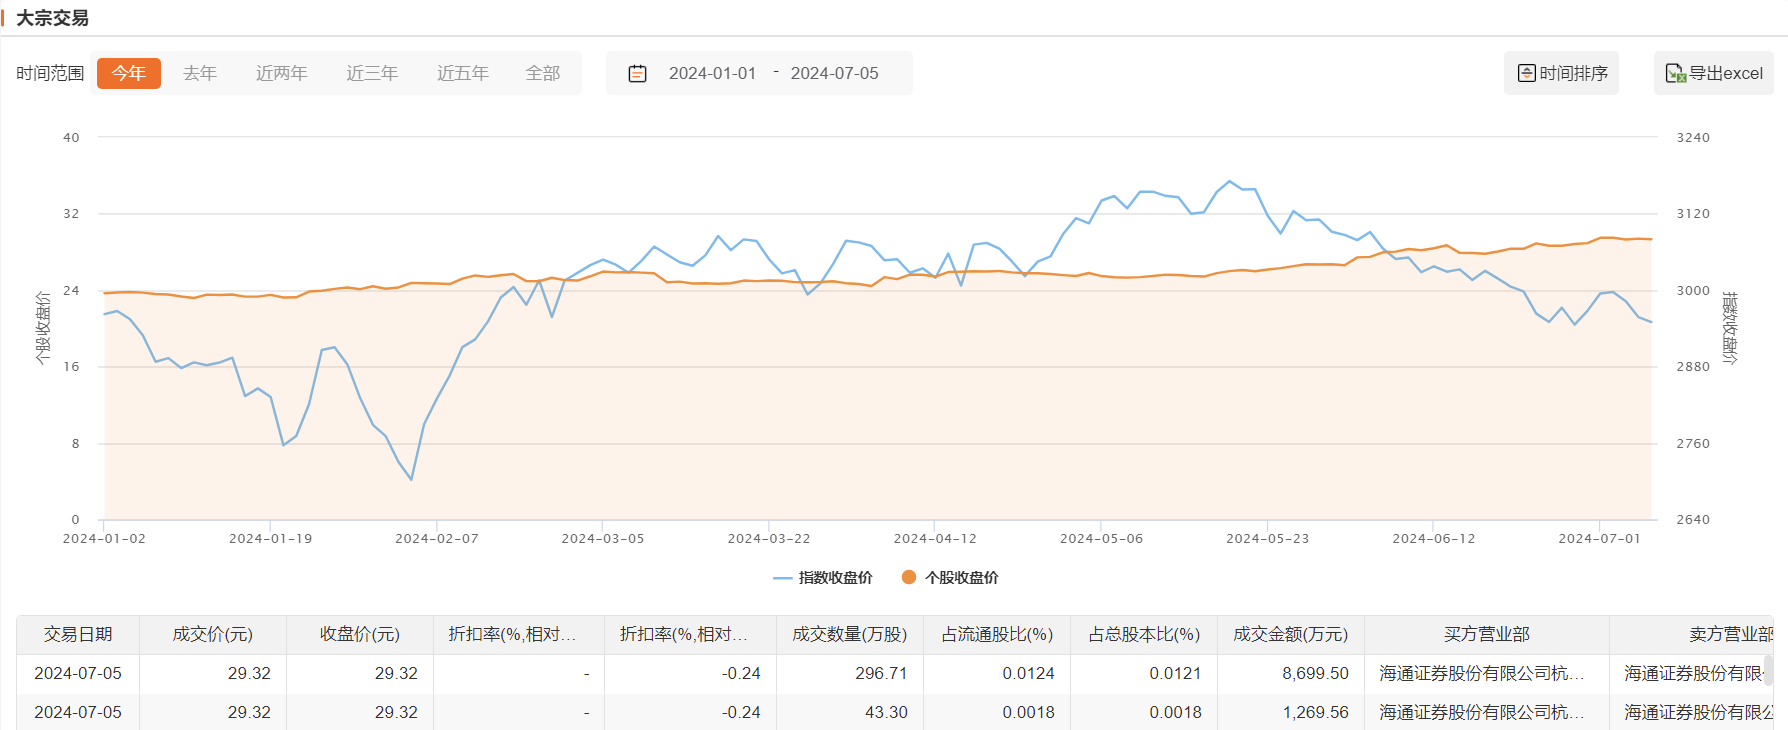This screenshot has width=1788, height=730.
Task: Click the 占流通股比(%) column header
Action: [997, 634]
